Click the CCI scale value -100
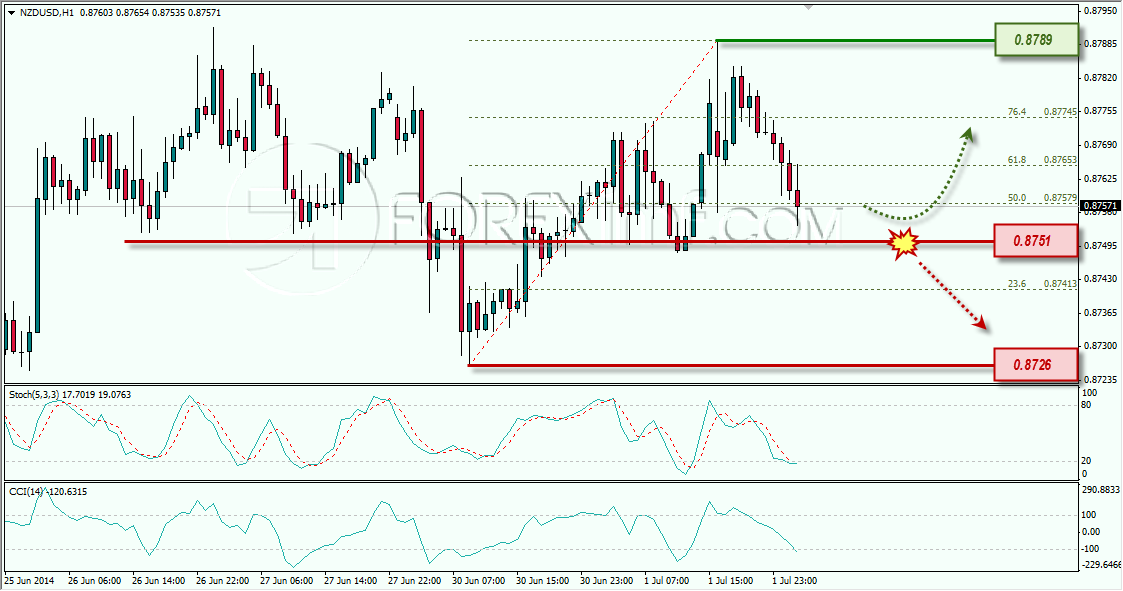 pos(1091,549)
